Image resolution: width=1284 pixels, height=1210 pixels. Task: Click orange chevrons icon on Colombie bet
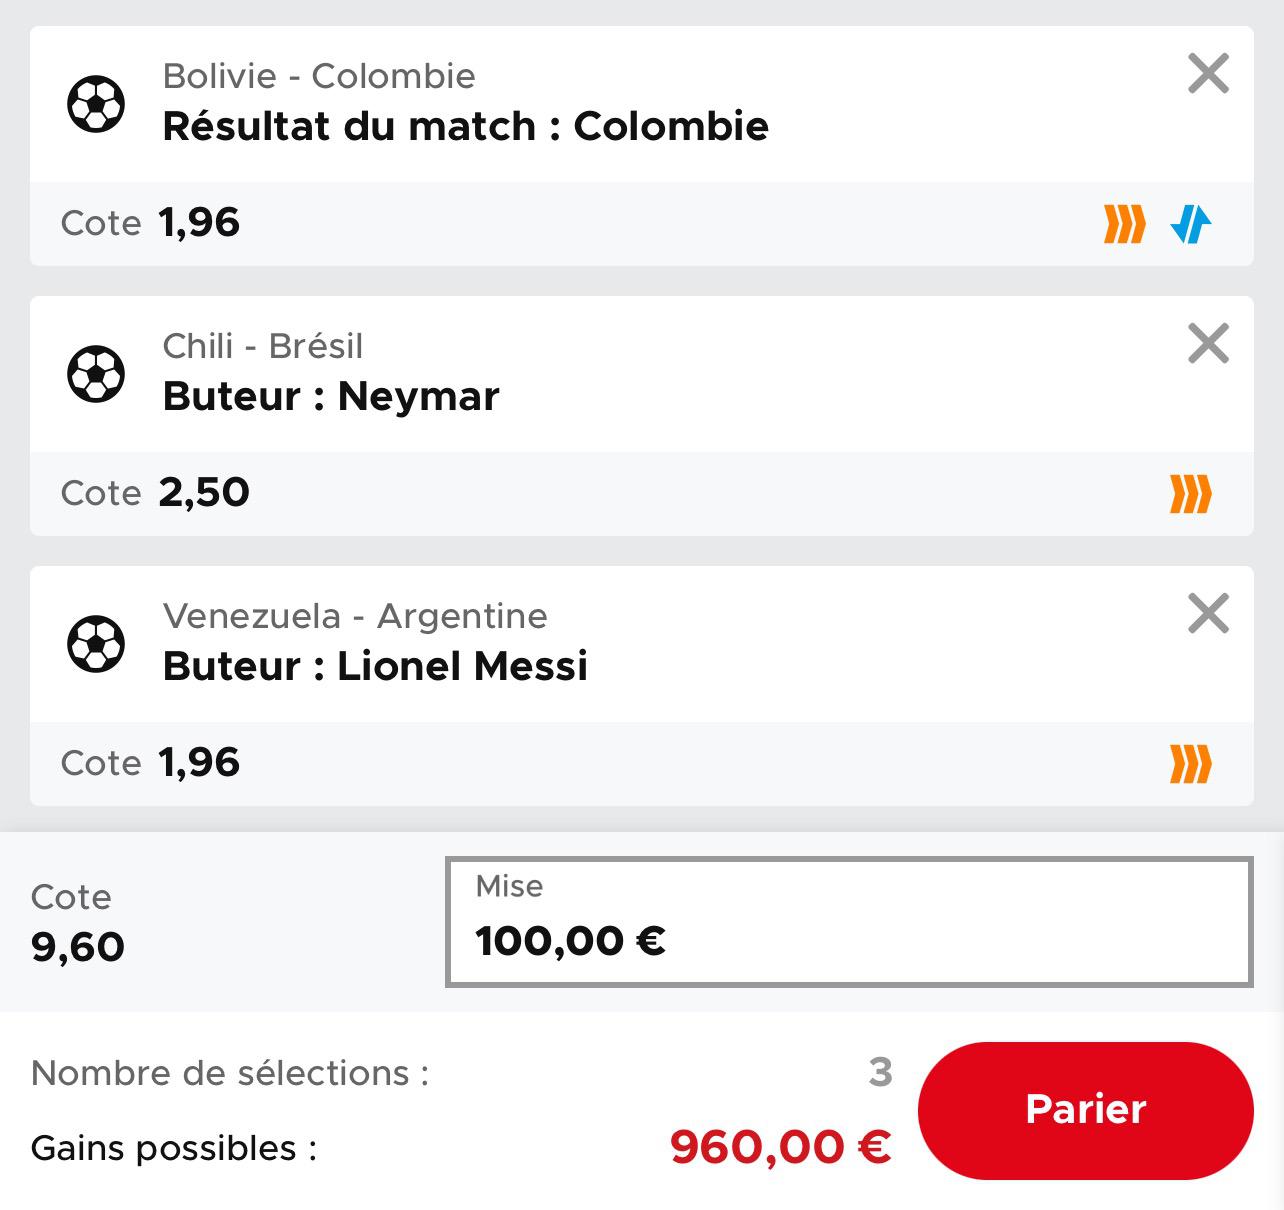[x=1124, y=224]
